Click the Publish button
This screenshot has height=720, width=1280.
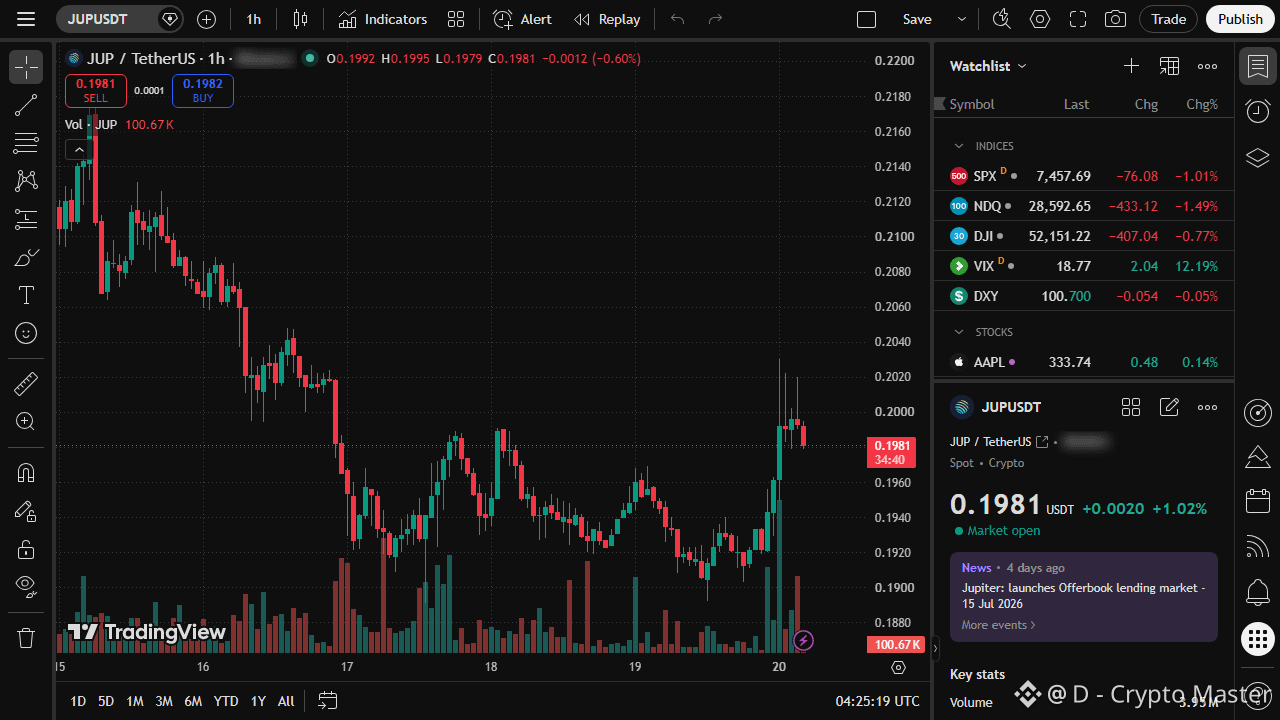pyautogui.click(x=1241, y=19)
